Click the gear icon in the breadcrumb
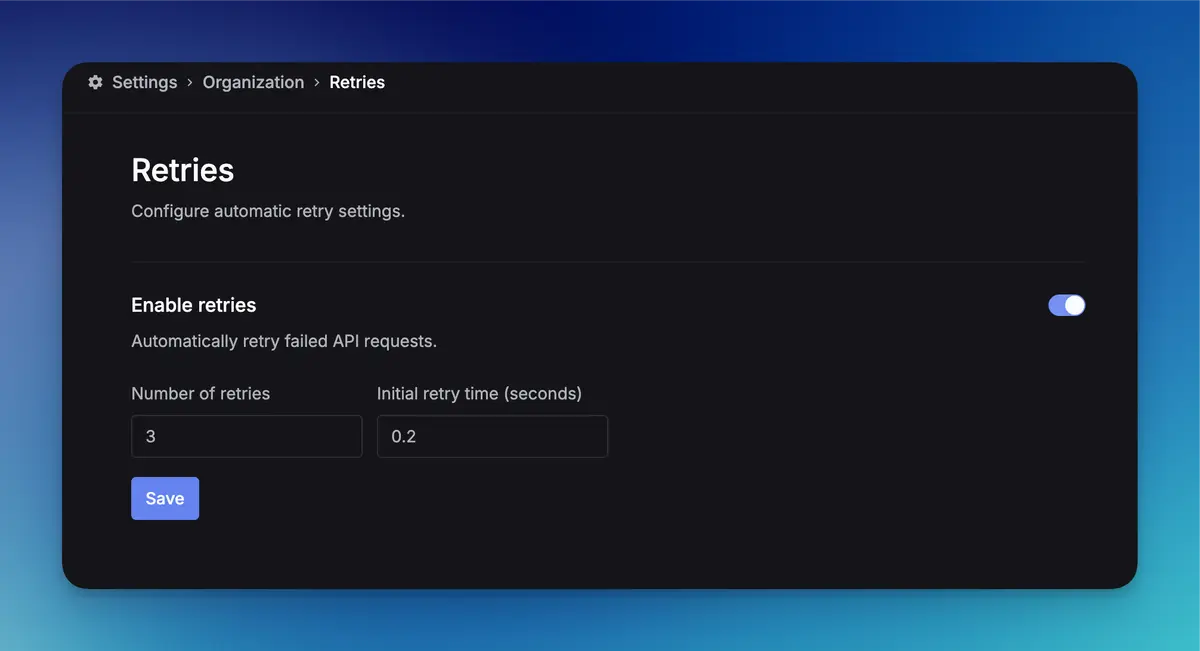The width and height of the screenshot is (1200, 651). 95,83
